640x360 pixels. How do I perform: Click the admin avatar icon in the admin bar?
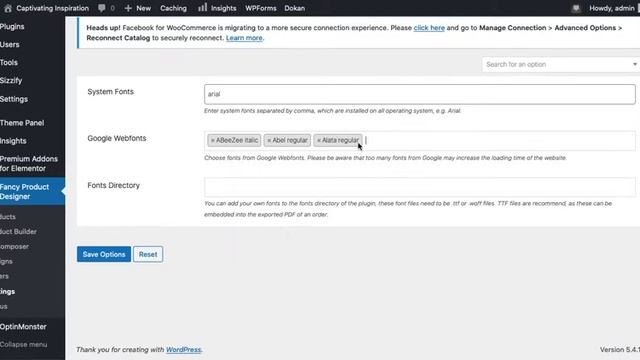pos(576,8)
